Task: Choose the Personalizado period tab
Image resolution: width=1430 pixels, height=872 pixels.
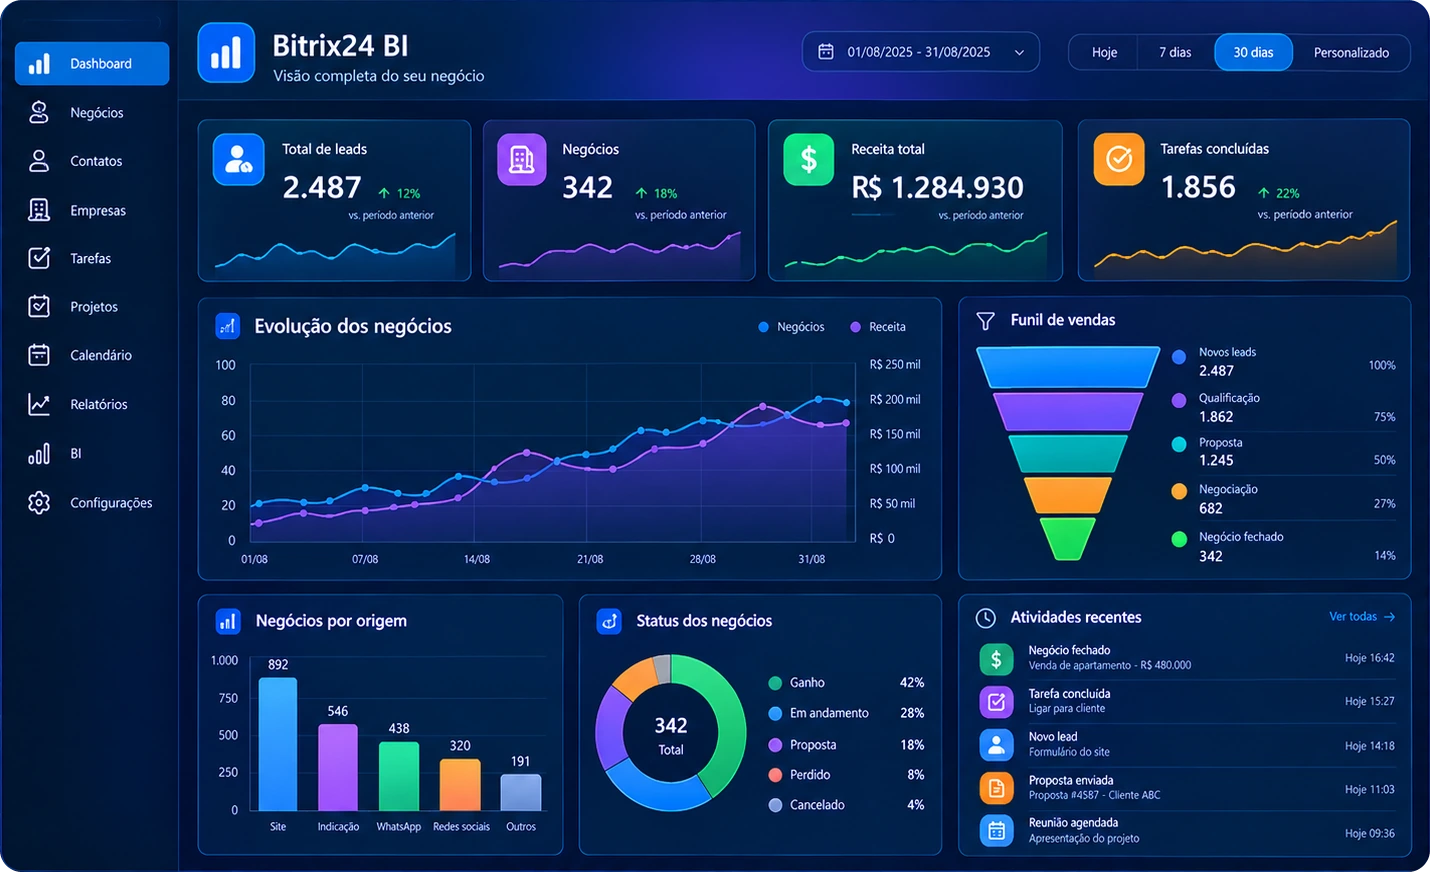Action: [1351, 53]
